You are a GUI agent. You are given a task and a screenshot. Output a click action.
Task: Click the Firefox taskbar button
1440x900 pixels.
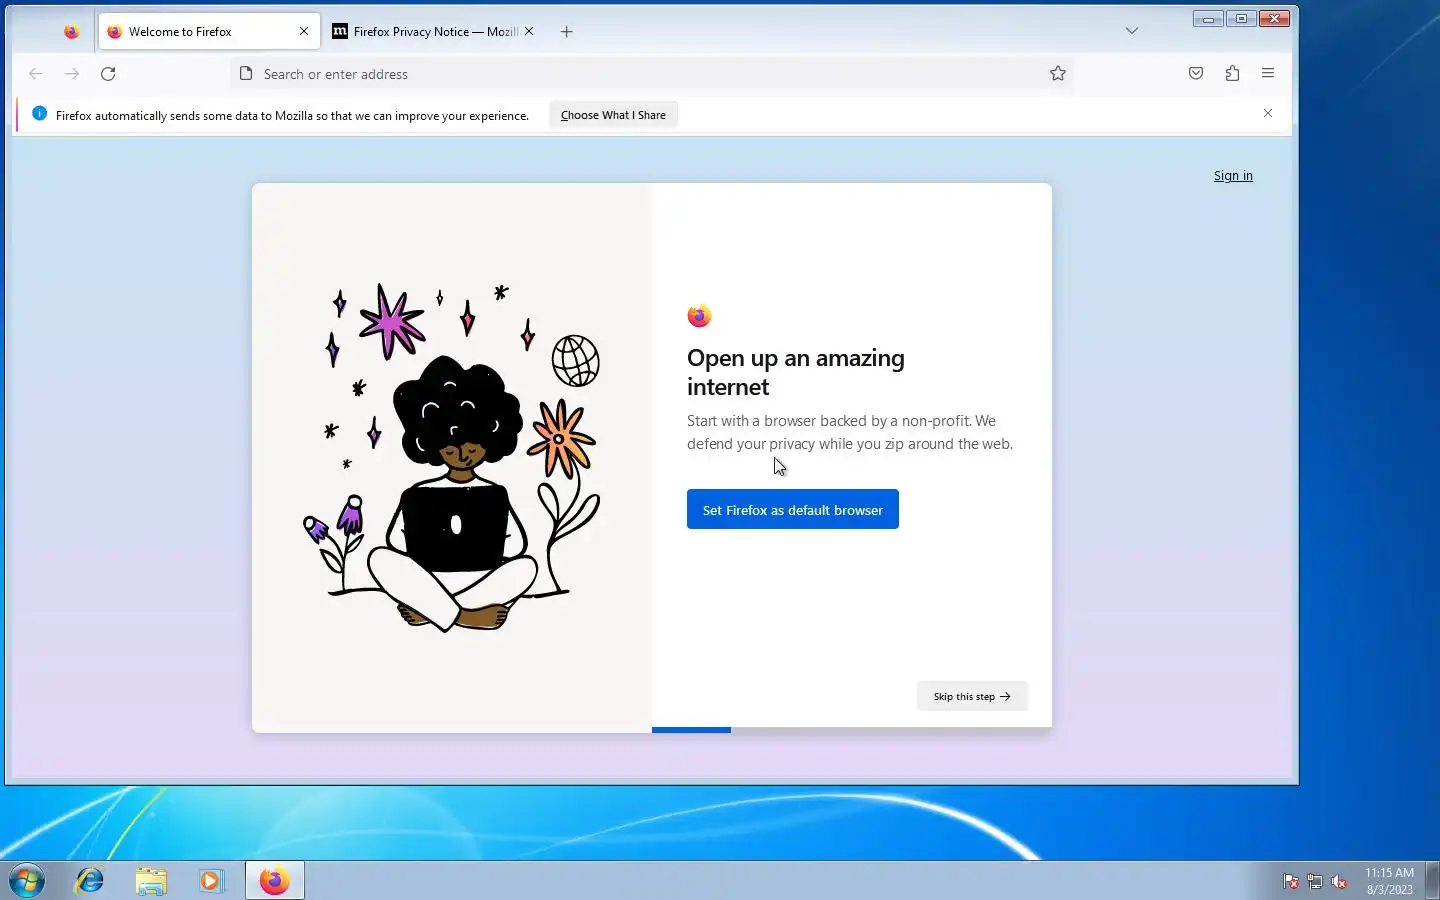click(274, 880)
